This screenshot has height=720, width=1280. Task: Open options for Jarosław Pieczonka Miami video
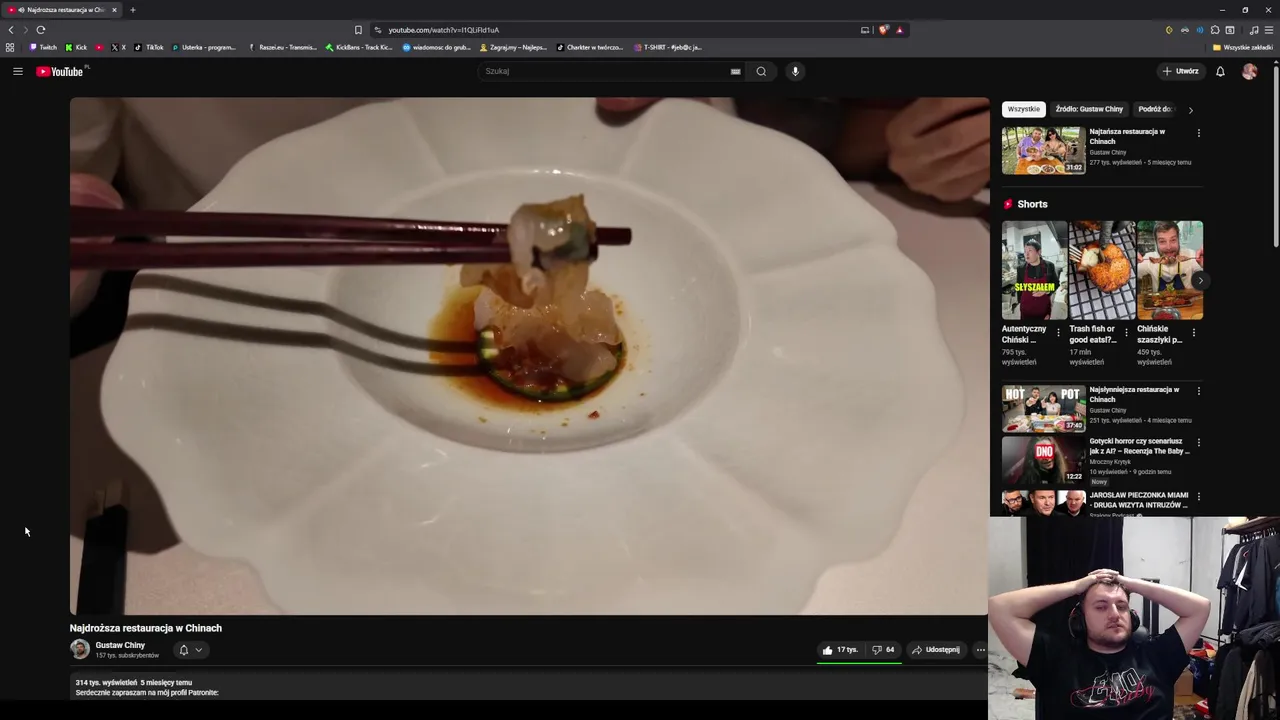click(1198, 496)
